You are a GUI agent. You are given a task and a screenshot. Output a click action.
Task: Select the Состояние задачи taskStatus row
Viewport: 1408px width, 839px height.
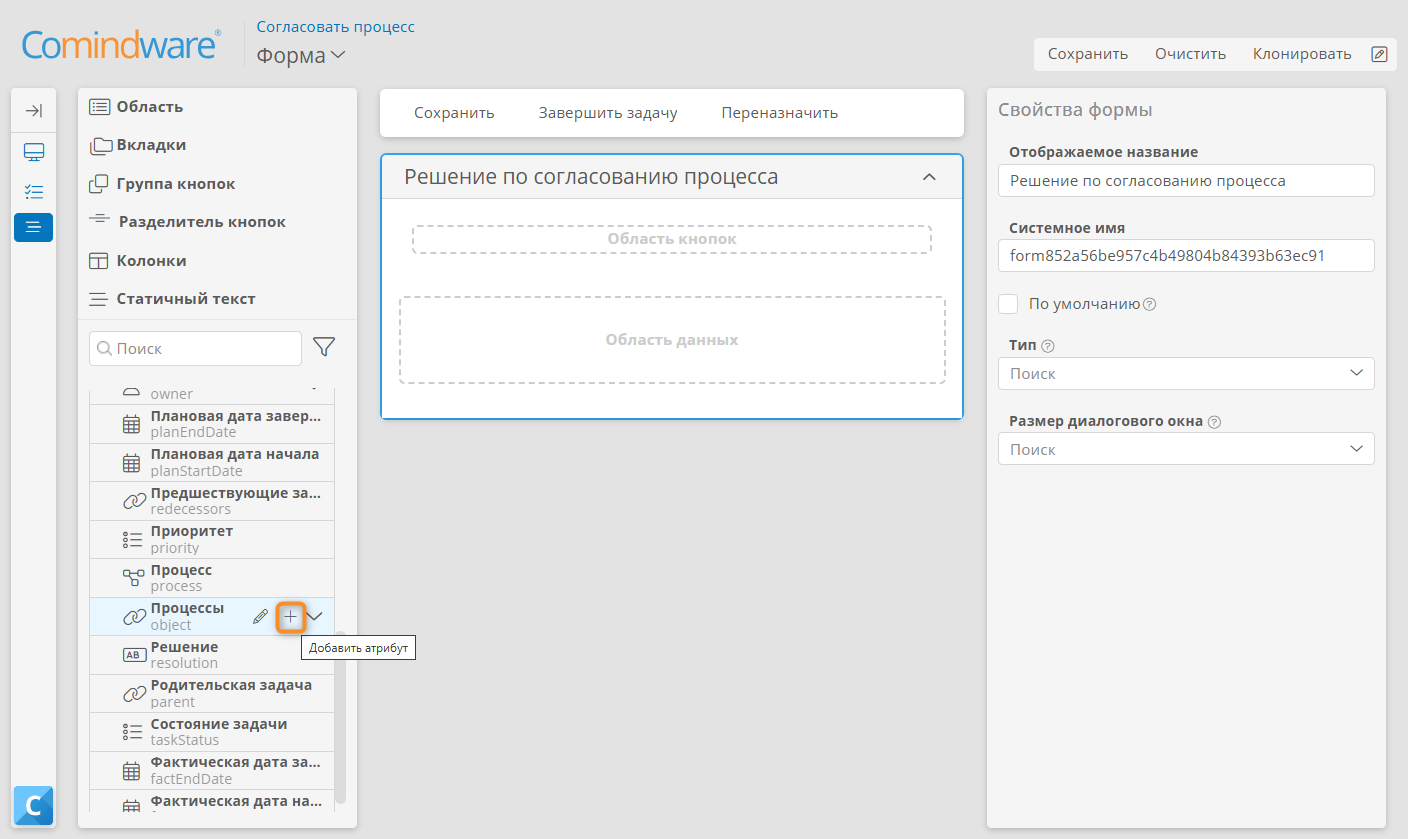click(211, 732)
